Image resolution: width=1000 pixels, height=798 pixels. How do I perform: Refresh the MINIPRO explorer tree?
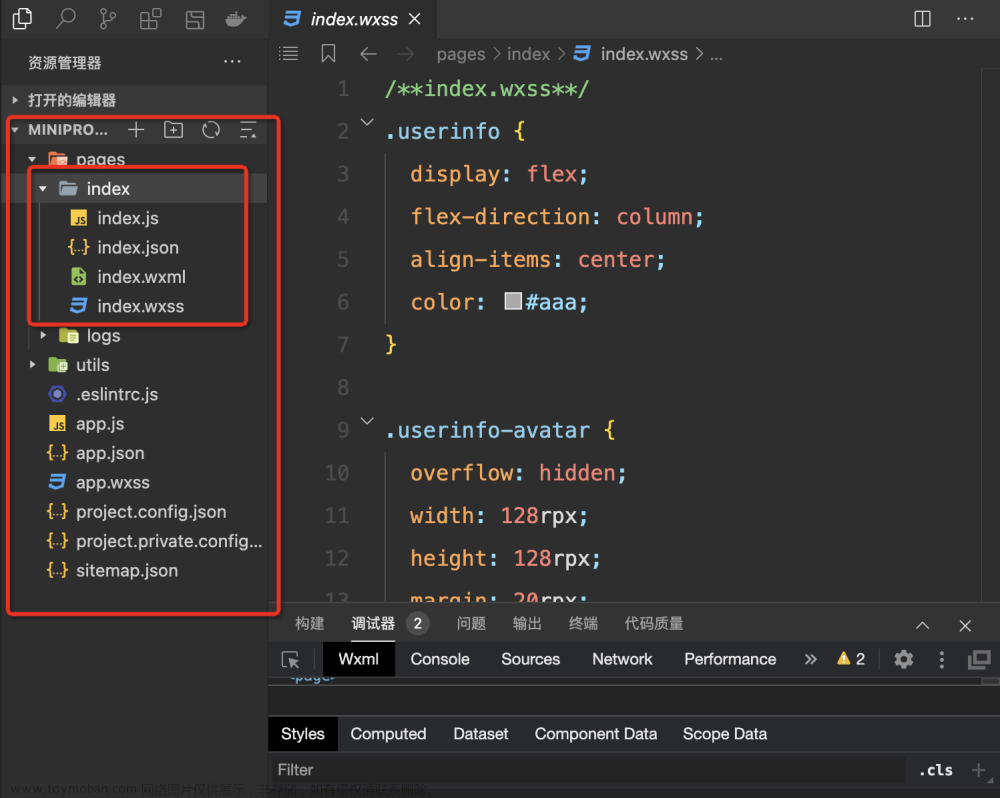point(211,130)
